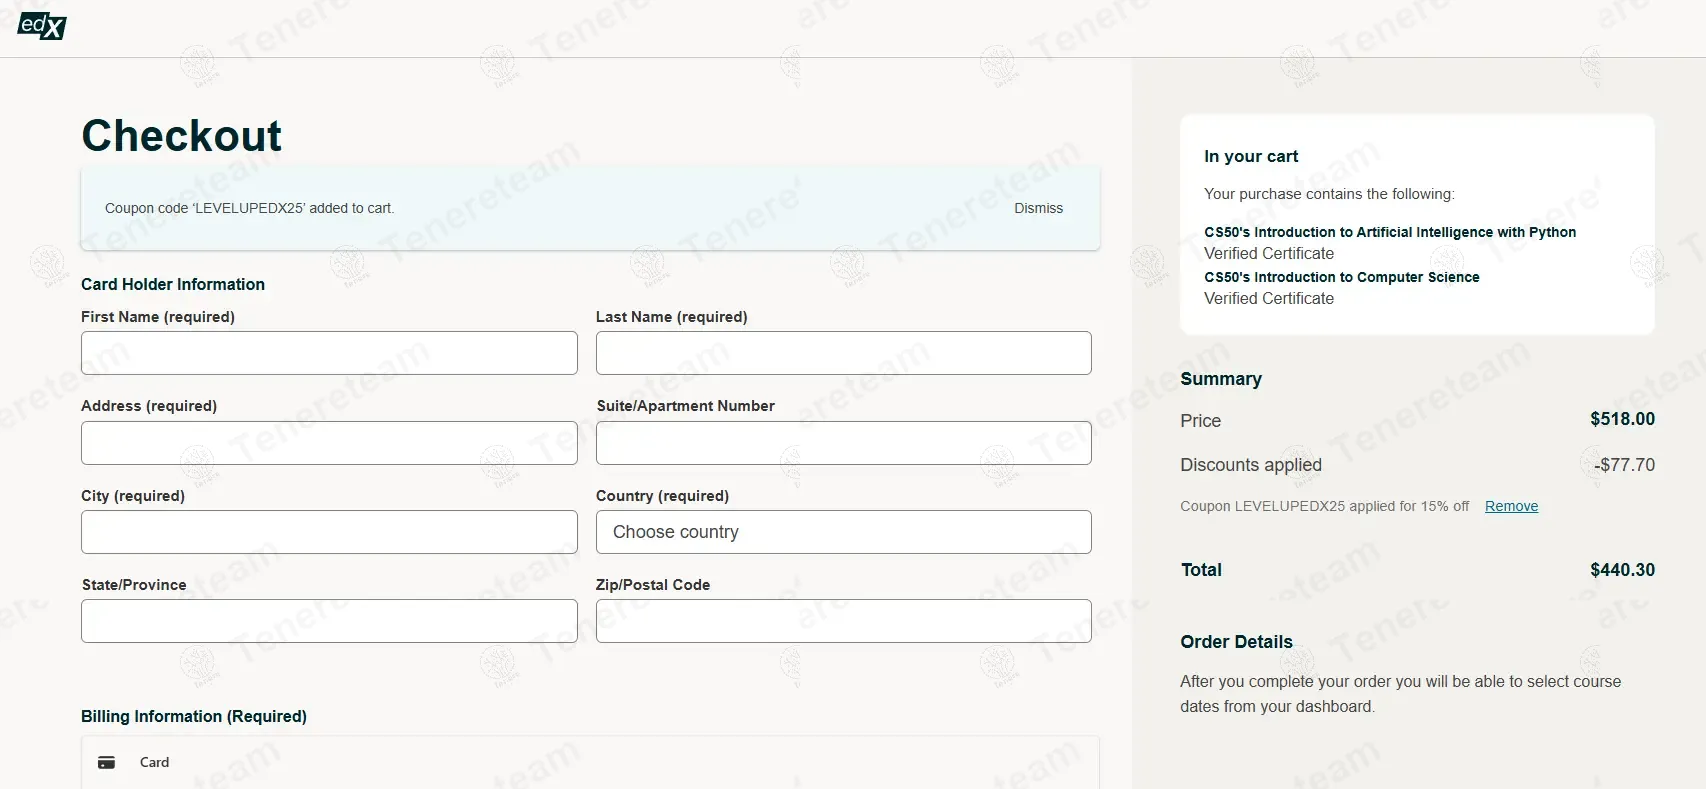1706x789 pixels.
Task: Click the State/Province input field
Action: click(329, 621)
